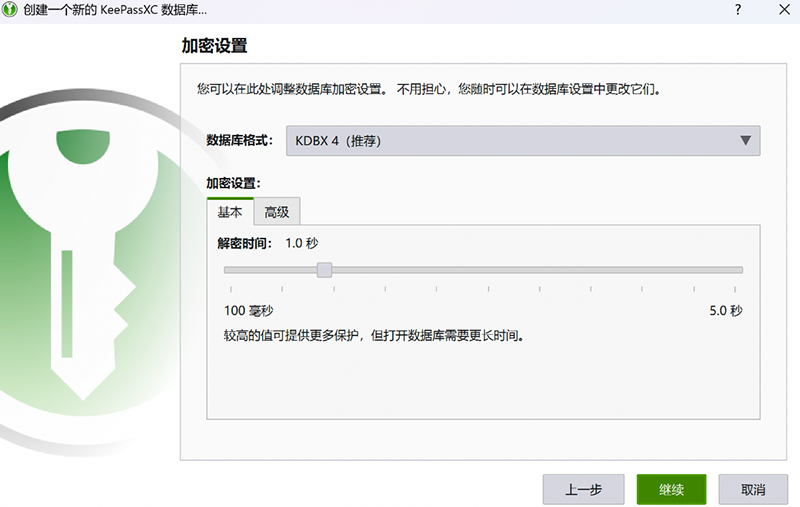This screenshot has width=800, height=507.
Task: Close the new database wizard window
Action: click(785, 9)
